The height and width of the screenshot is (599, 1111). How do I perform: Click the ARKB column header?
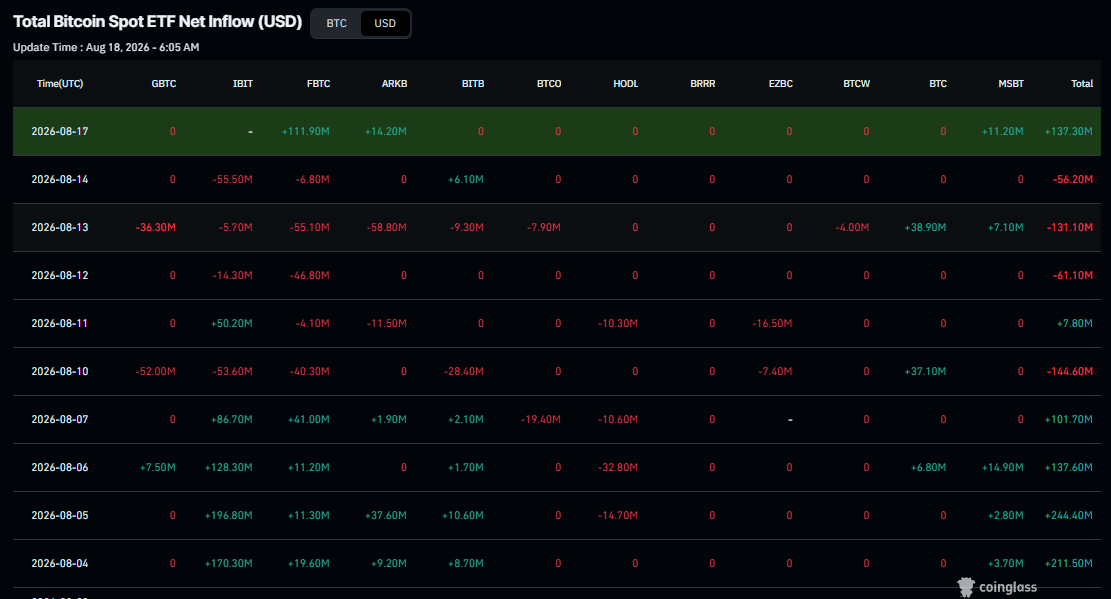395,84
